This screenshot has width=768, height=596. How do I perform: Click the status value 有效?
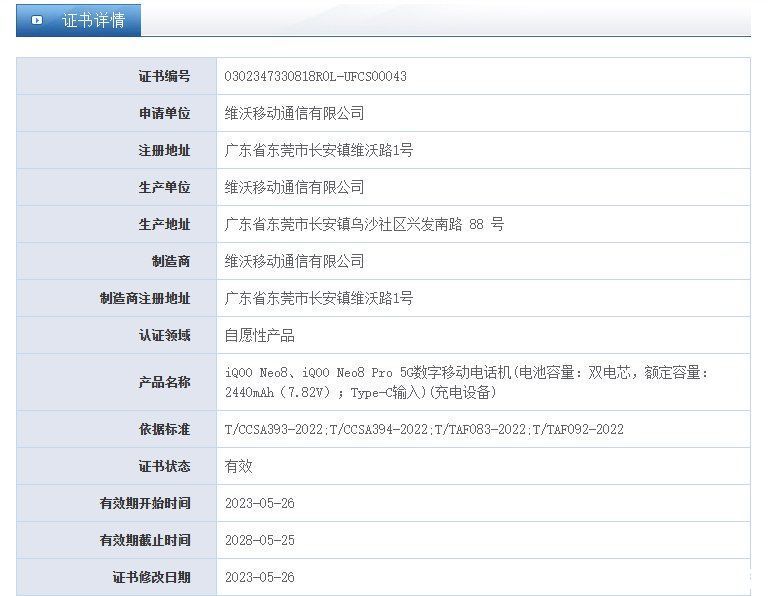tap(239, 466)
